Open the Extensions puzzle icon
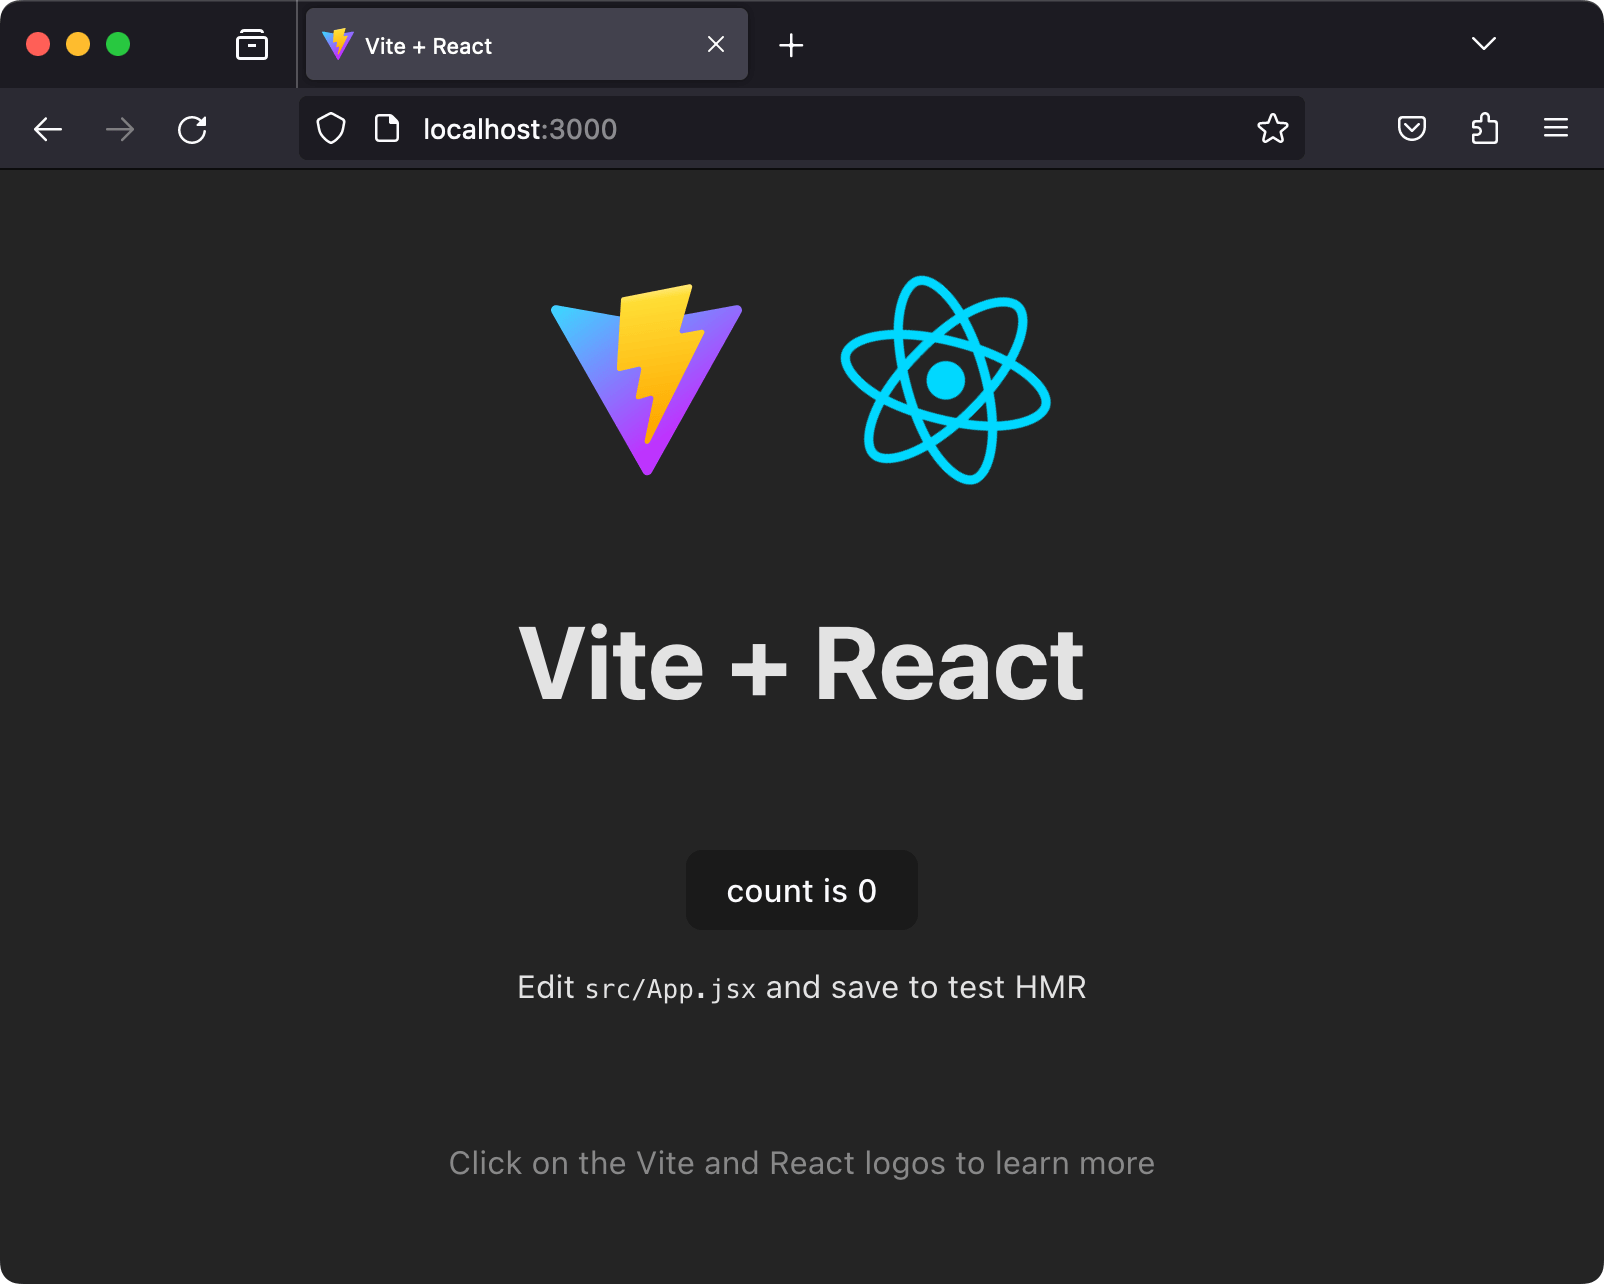Image resolution: width=1604 pixels, height=1284 pixels. 1485,128
